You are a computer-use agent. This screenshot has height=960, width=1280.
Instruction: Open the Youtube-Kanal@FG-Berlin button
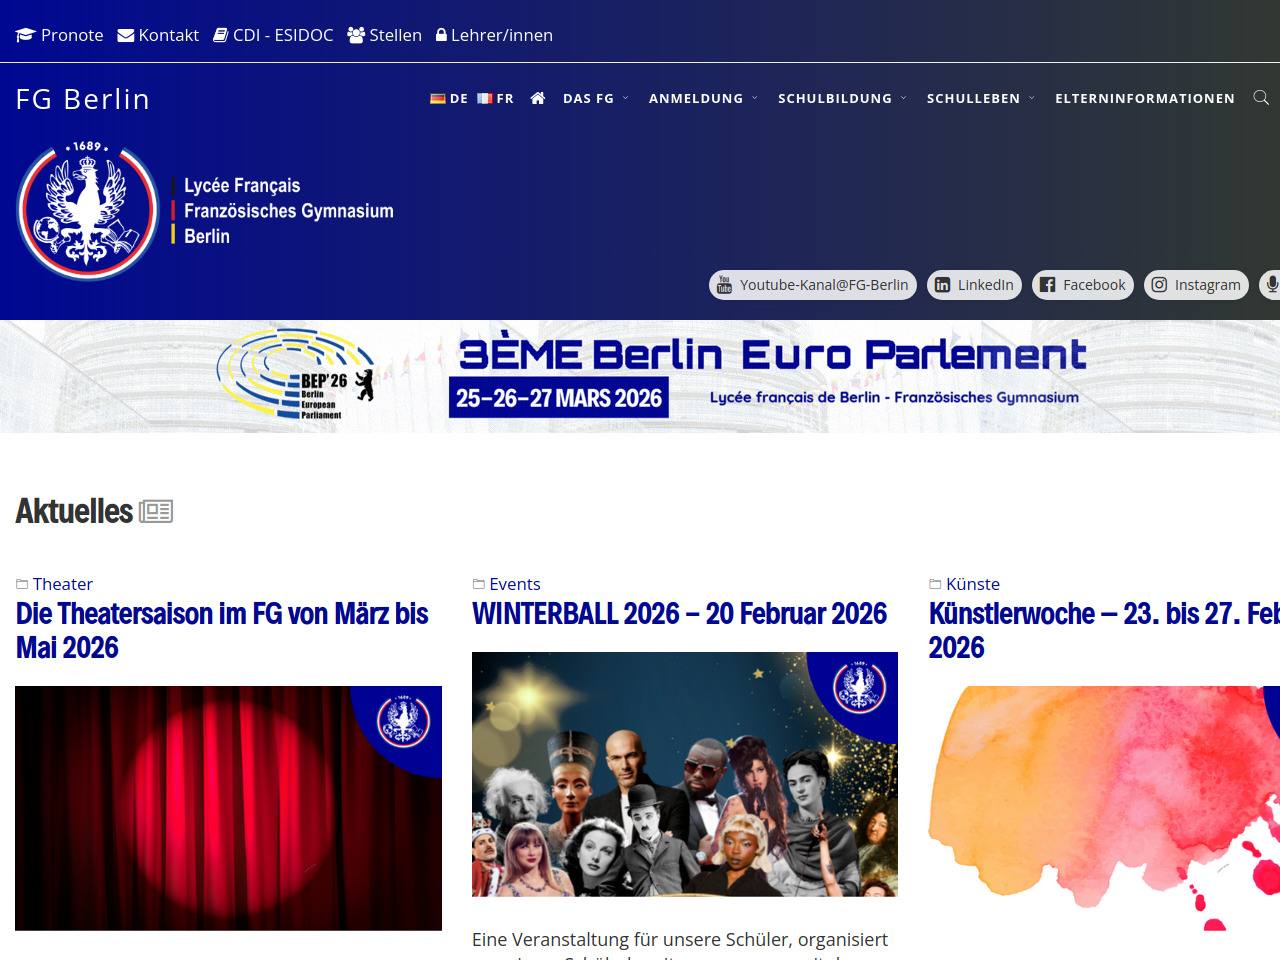(813, 285)
